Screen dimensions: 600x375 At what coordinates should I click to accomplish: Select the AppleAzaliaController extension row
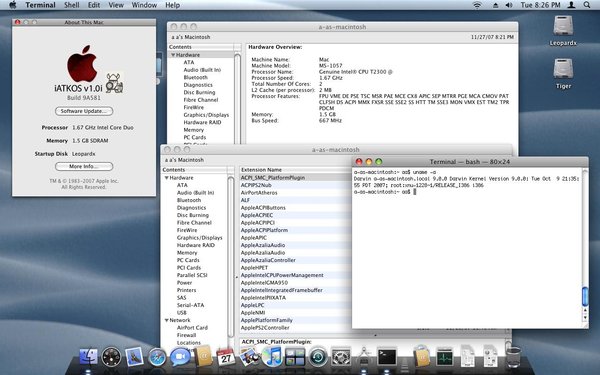coord(295,260)
